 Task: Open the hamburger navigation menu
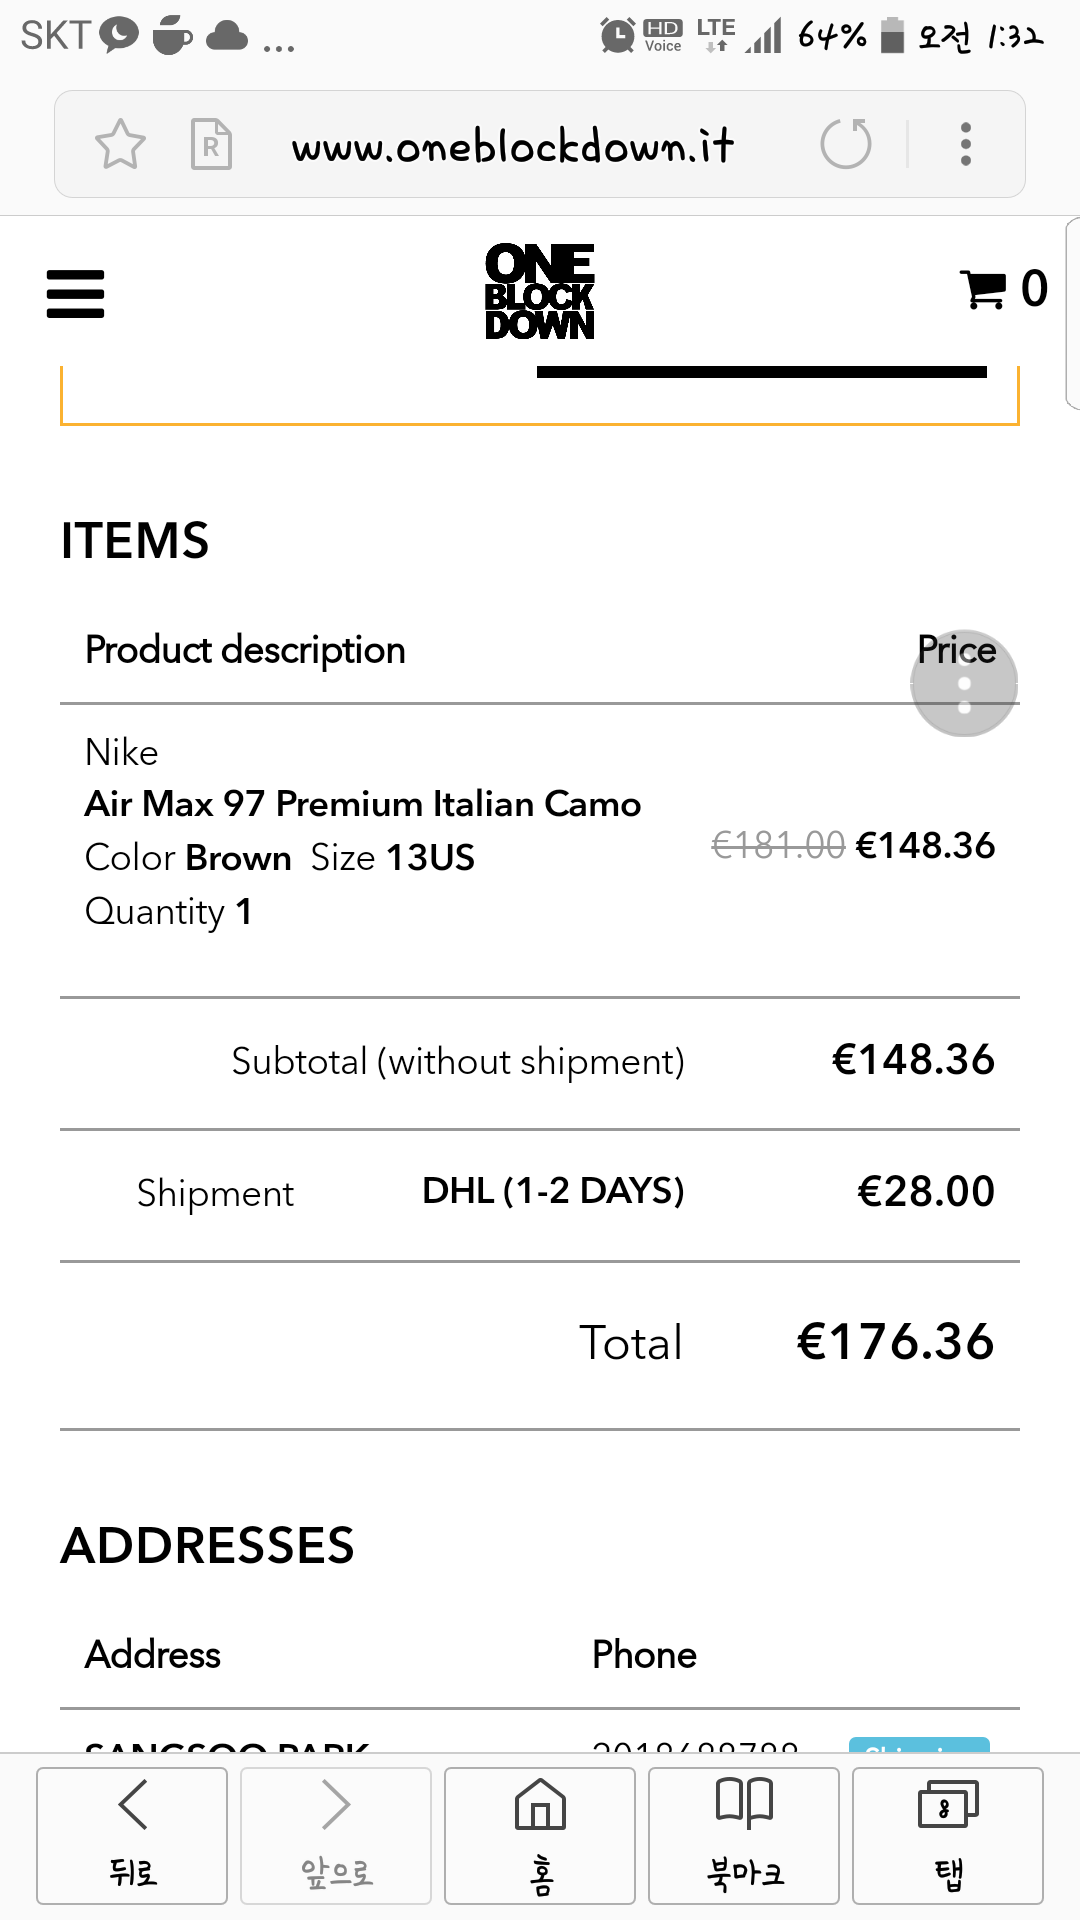(x=75, y=294)
